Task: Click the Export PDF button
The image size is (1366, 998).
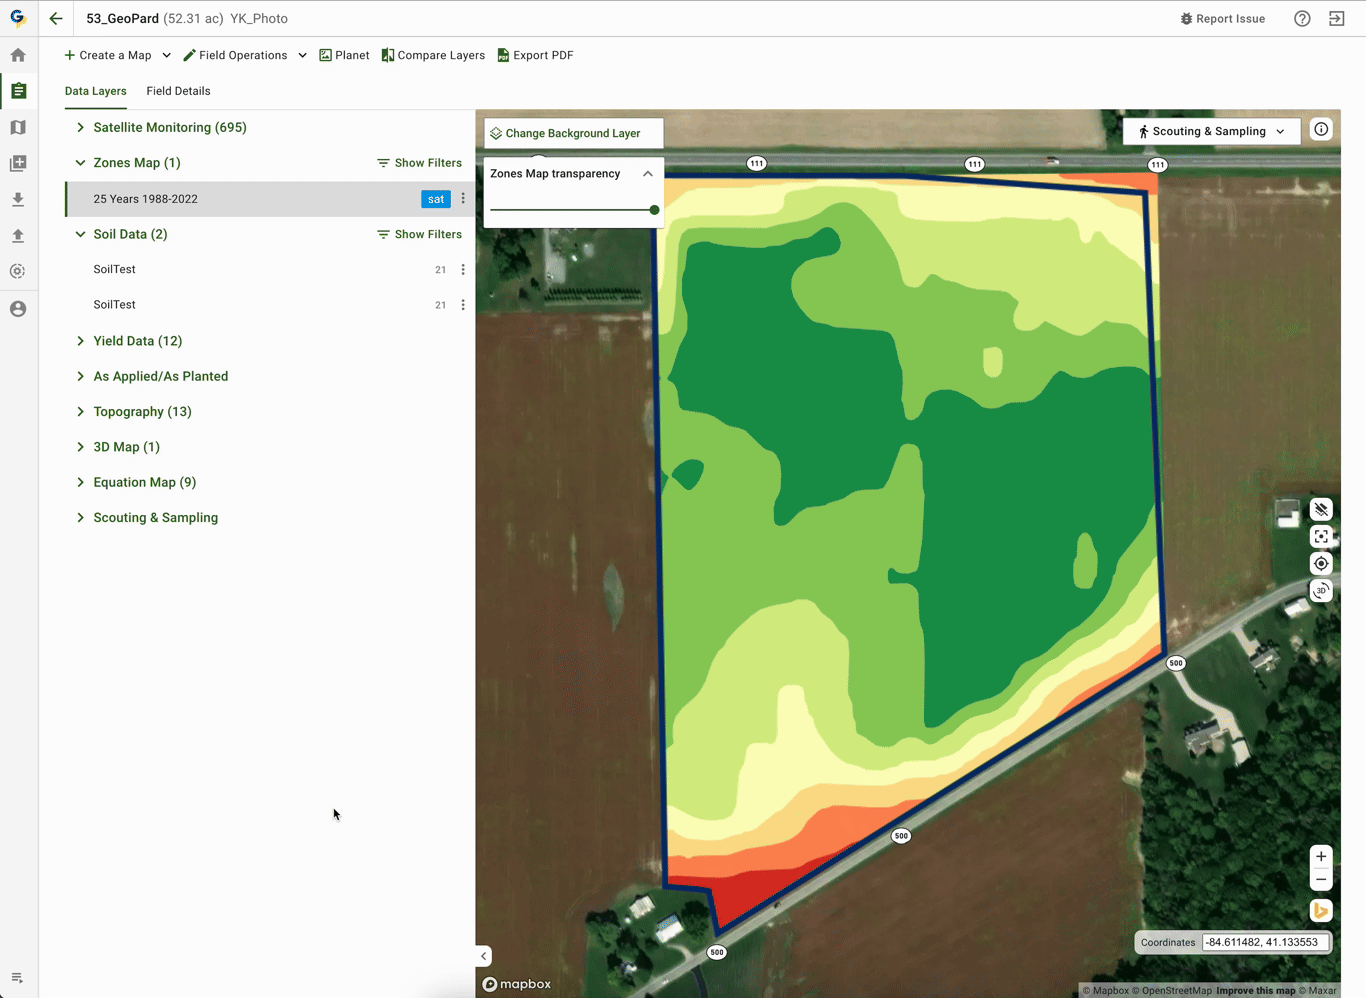Action: click(535, 56)
